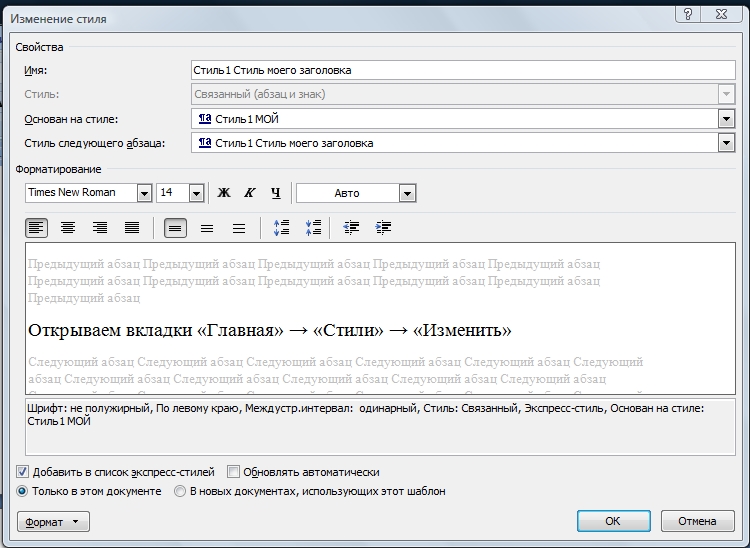Screen dimensions: 750x548
Task: Open font size dropdown arrow
Action: [196, 193]
